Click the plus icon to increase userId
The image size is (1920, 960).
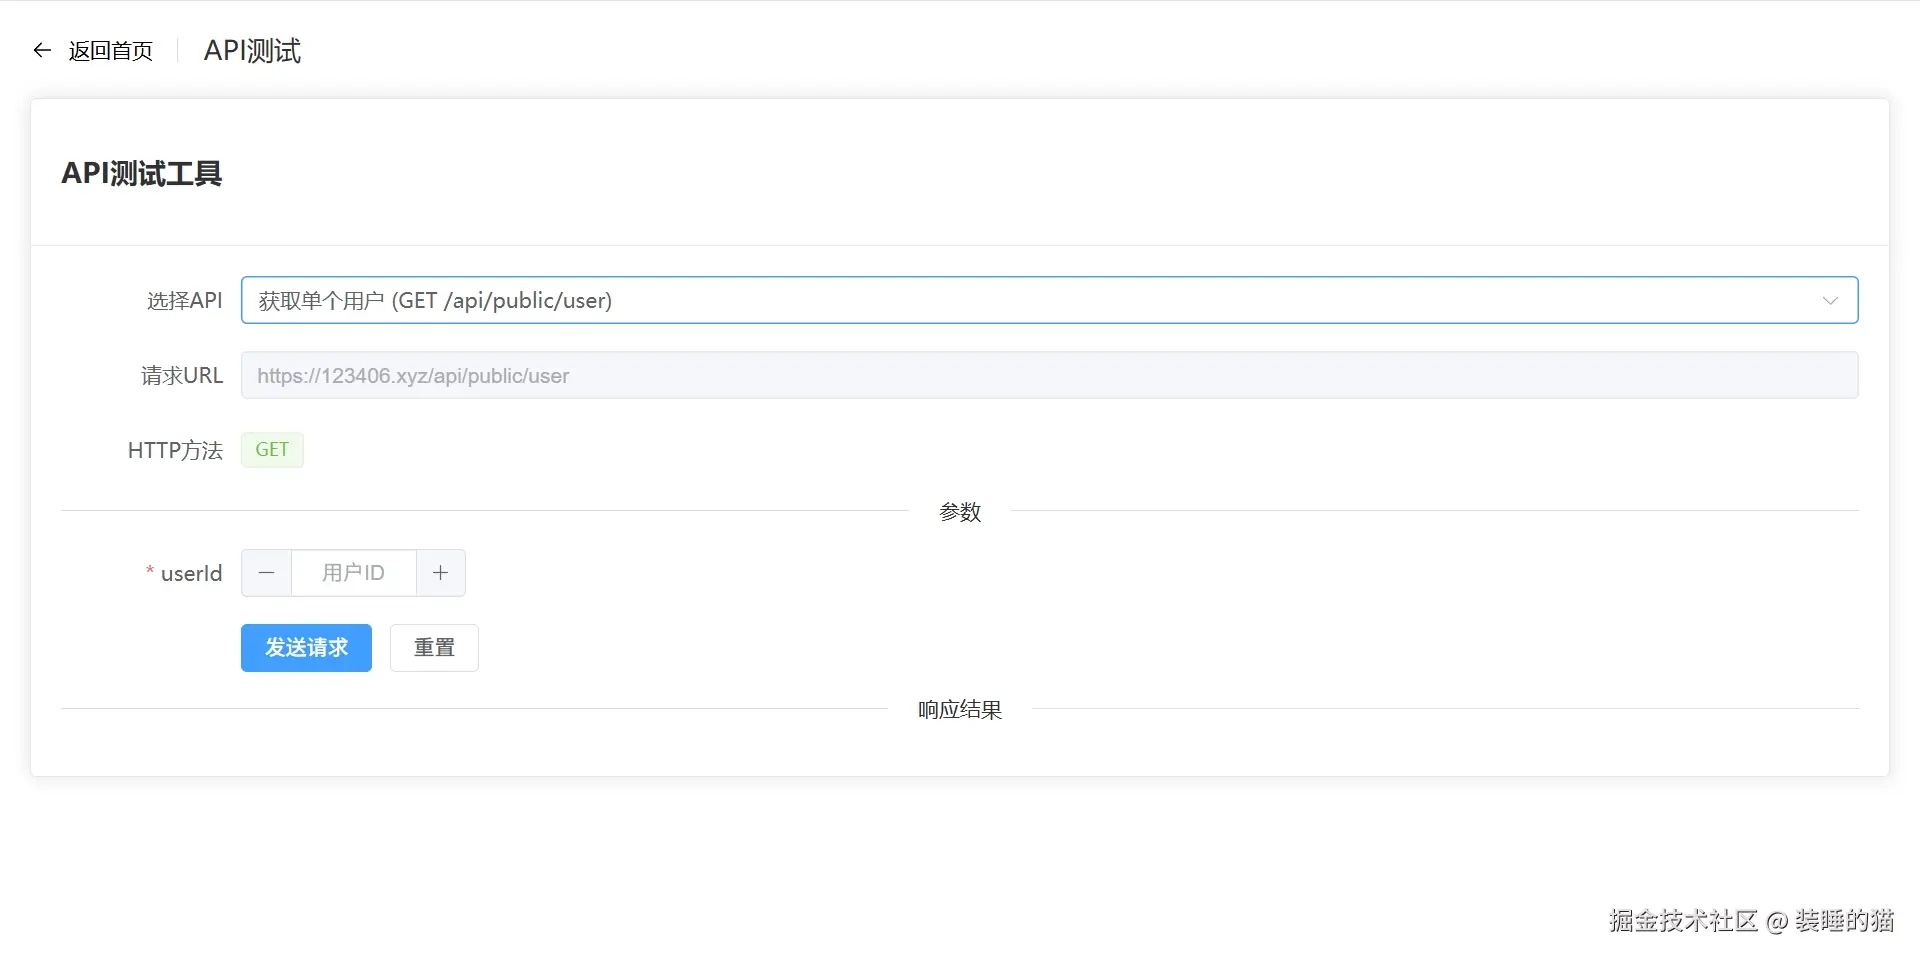click(440, 572)
